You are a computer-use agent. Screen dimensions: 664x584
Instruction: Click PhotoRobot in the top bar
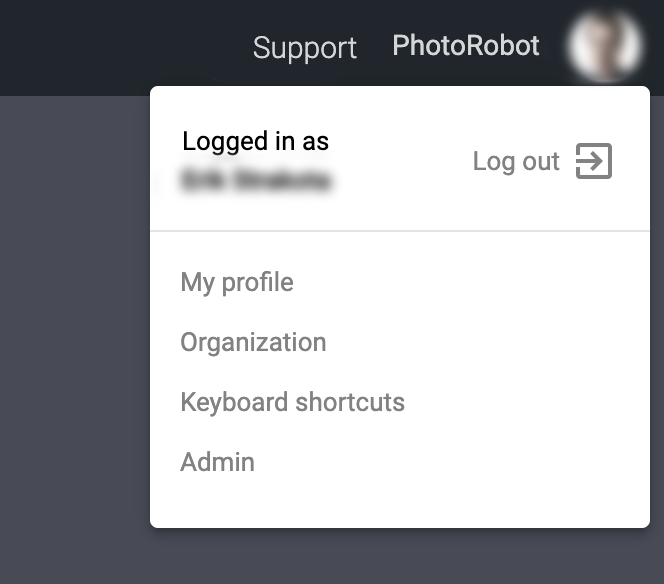point(465,46)
